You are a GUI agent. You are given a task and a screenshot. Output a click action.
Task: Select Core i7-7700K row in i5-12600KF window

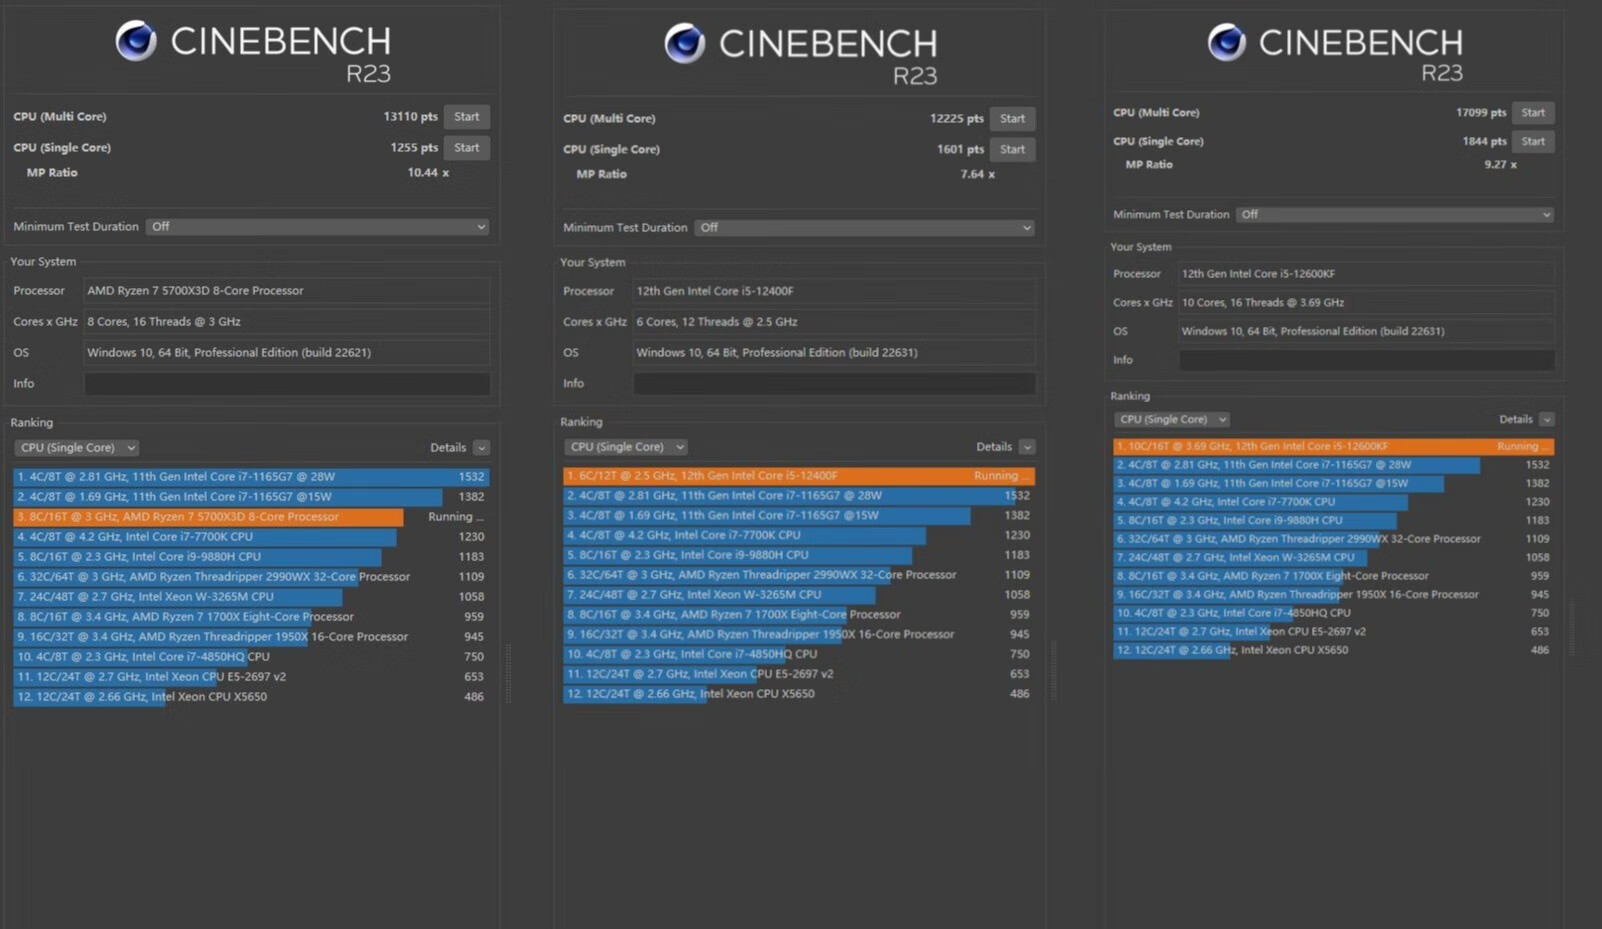click(x=1333, y=502)
